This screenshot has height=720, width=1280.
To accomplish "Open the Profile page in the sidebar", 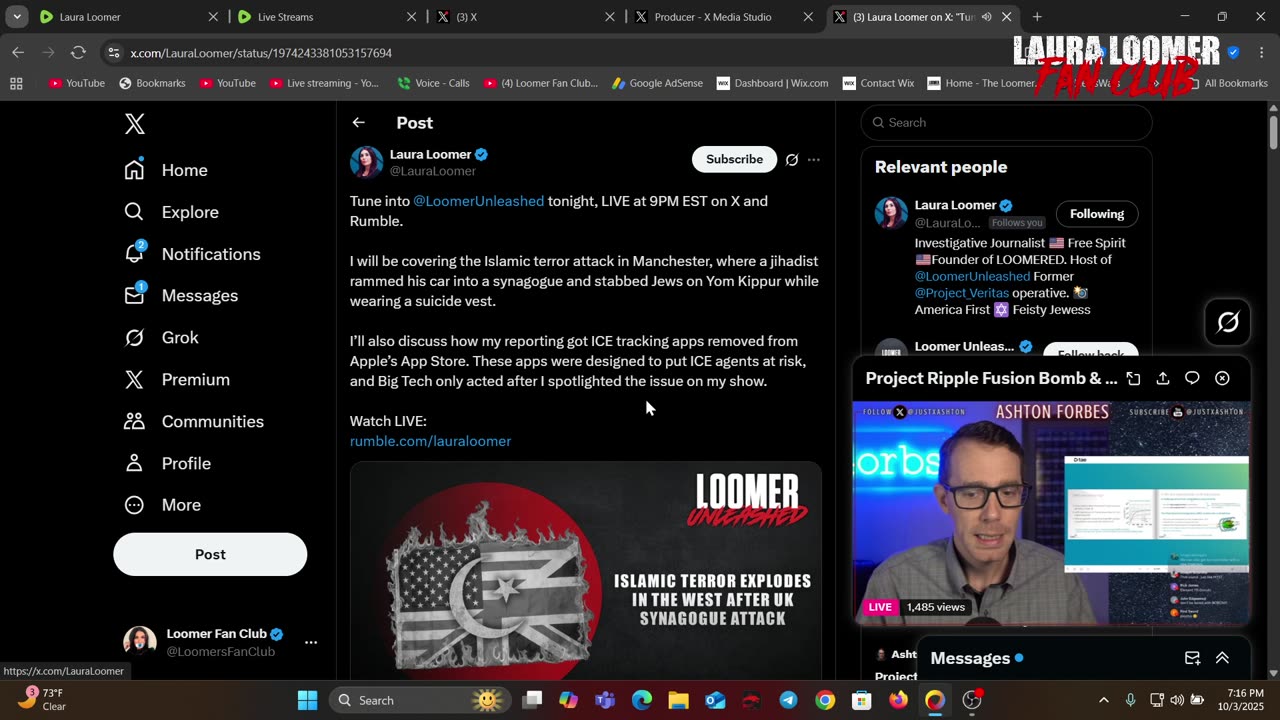I will [x=167, y=464].
